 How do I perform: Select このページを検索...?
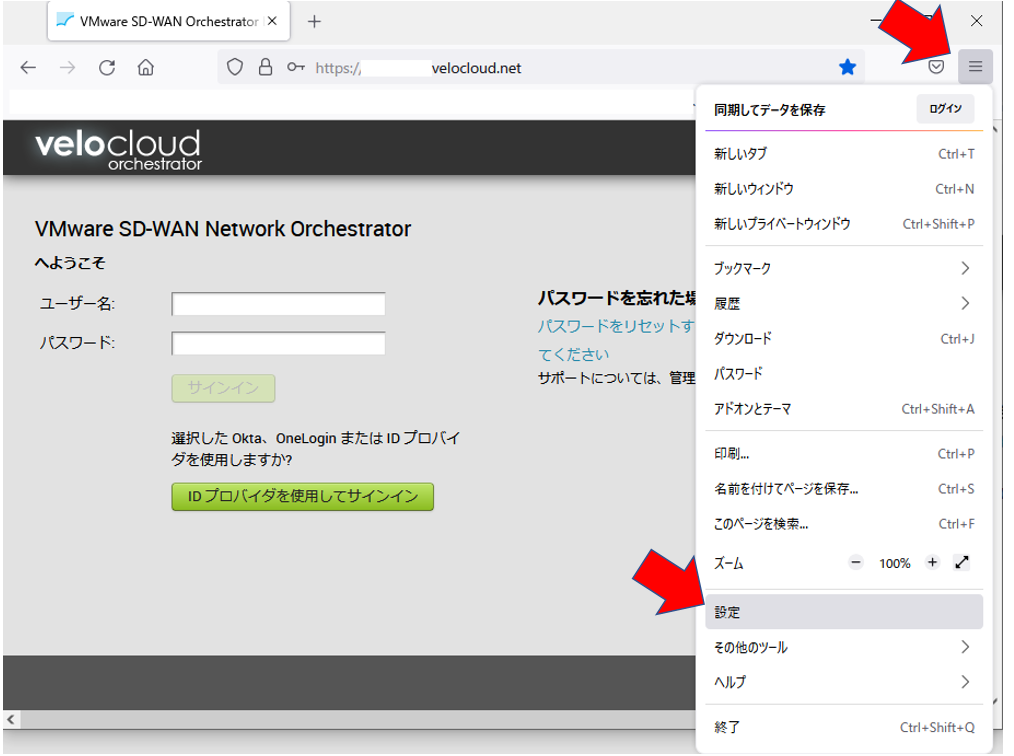(844, 524)
